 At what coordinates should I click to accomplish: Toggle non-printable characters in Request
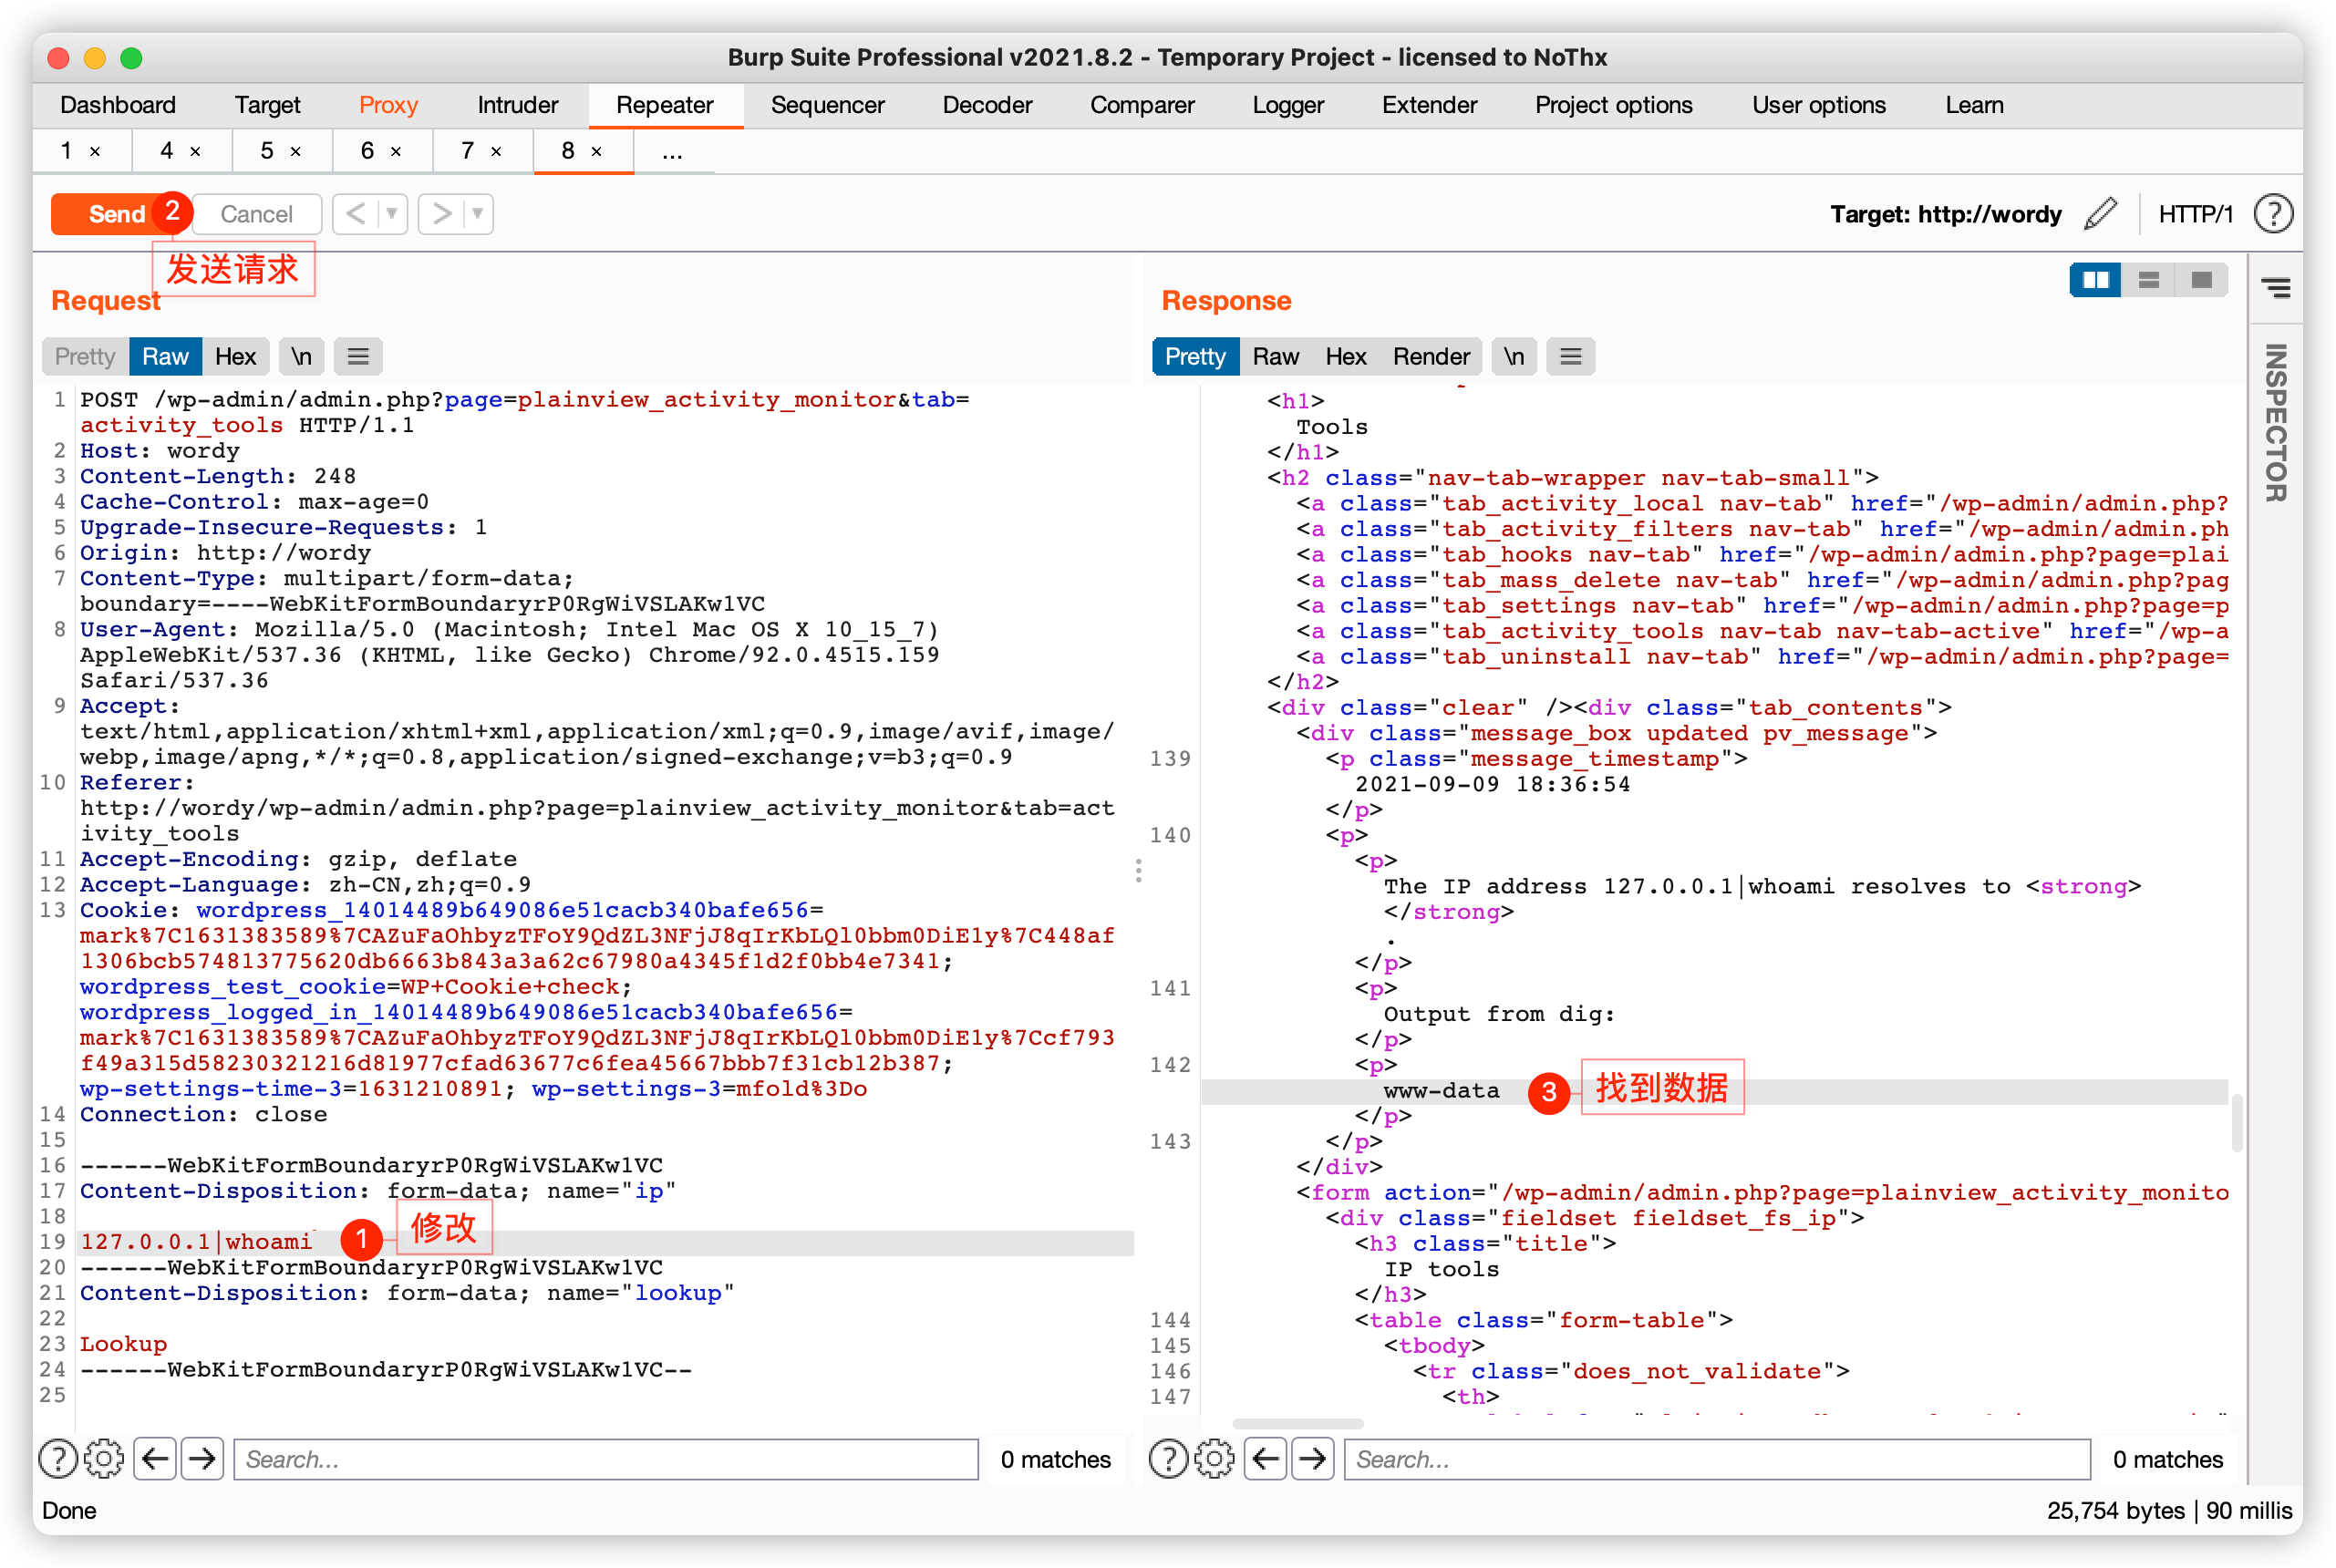coord(301,356)
